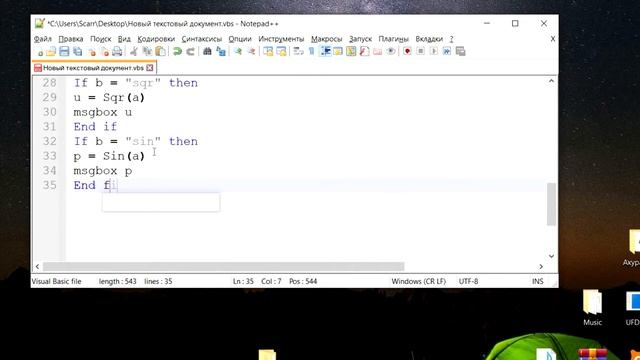Maximize the Notepad++ window
This screenshot has height=360, width=640.
515,24
